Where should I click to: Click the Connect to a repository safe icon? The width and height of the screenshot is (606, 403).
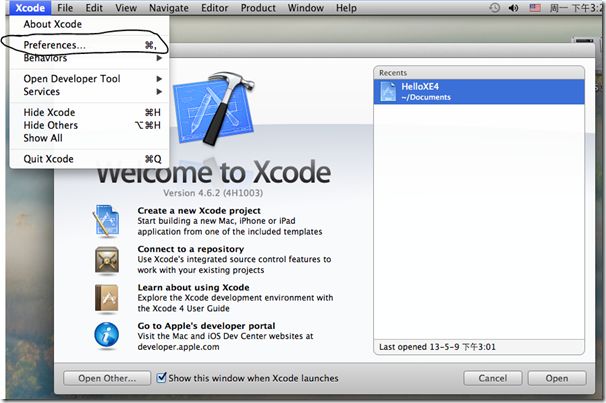click(x=107, y=261)
